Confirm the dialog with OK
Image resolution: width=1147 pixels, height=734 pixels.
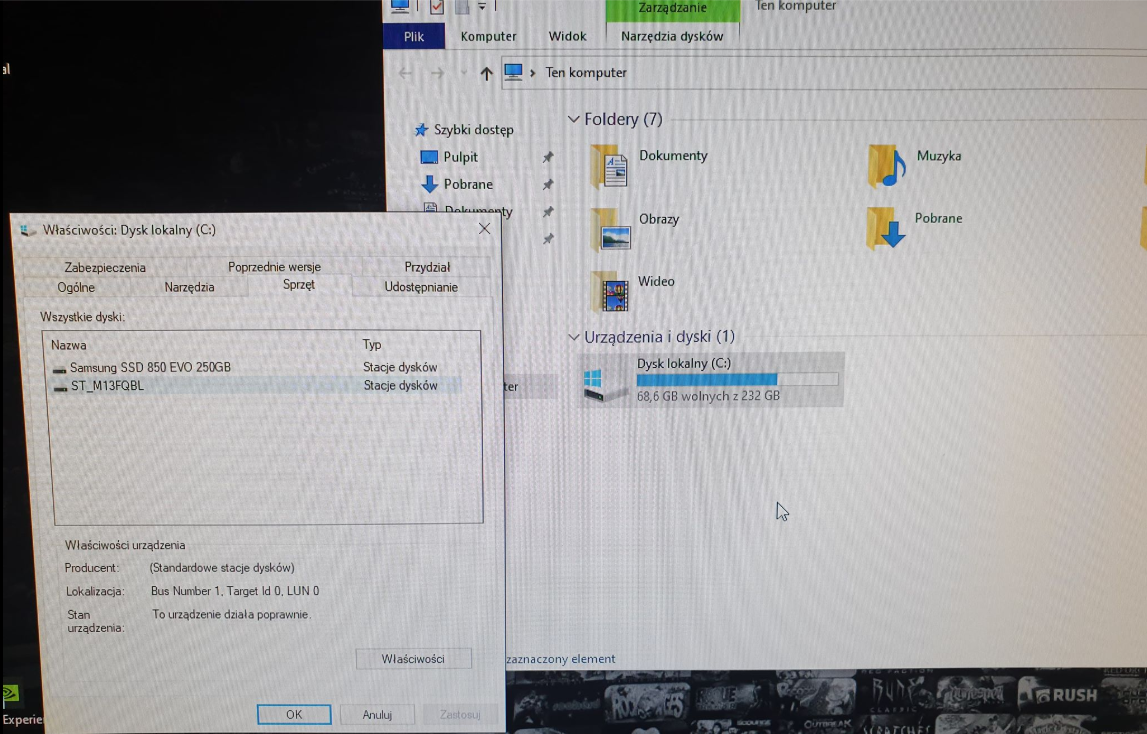(x=294, y=714)
